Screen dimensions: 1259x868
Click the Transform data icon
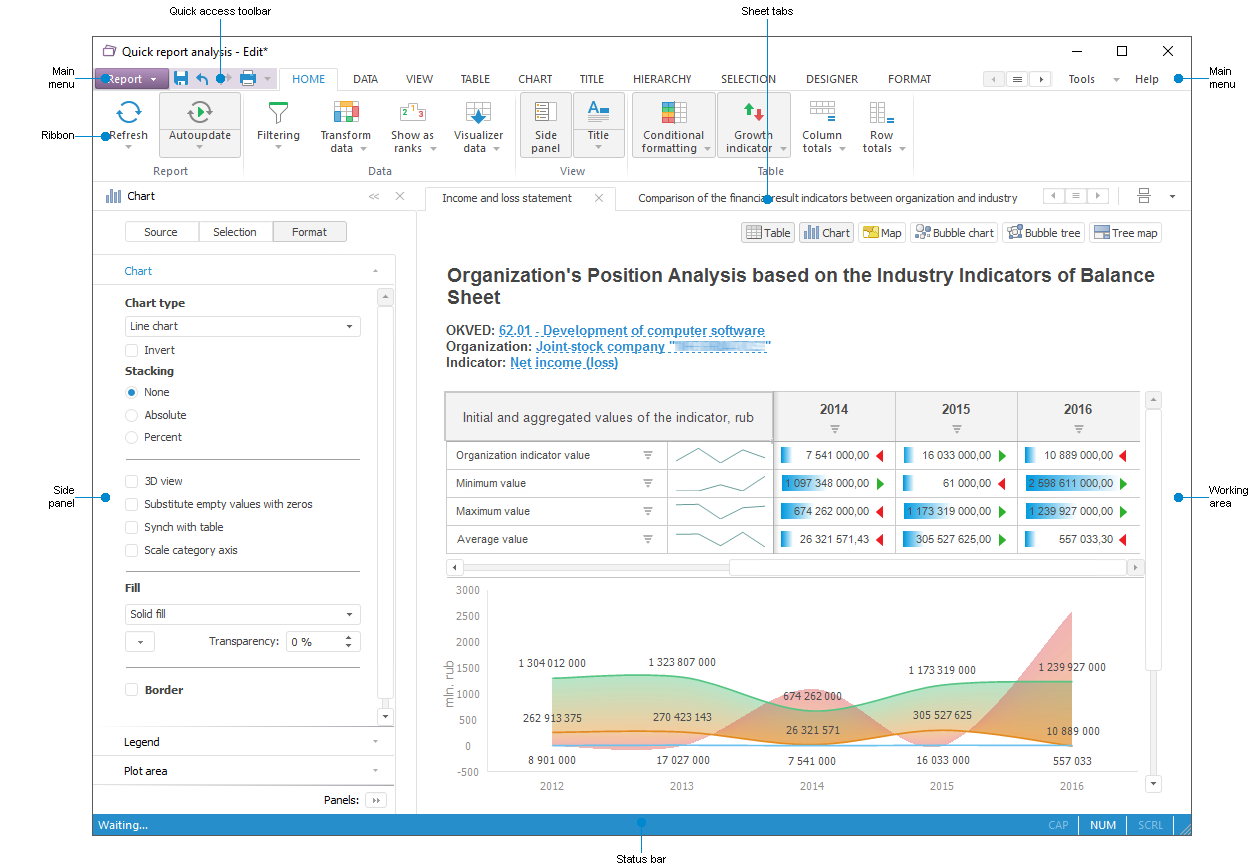point(346,113)
